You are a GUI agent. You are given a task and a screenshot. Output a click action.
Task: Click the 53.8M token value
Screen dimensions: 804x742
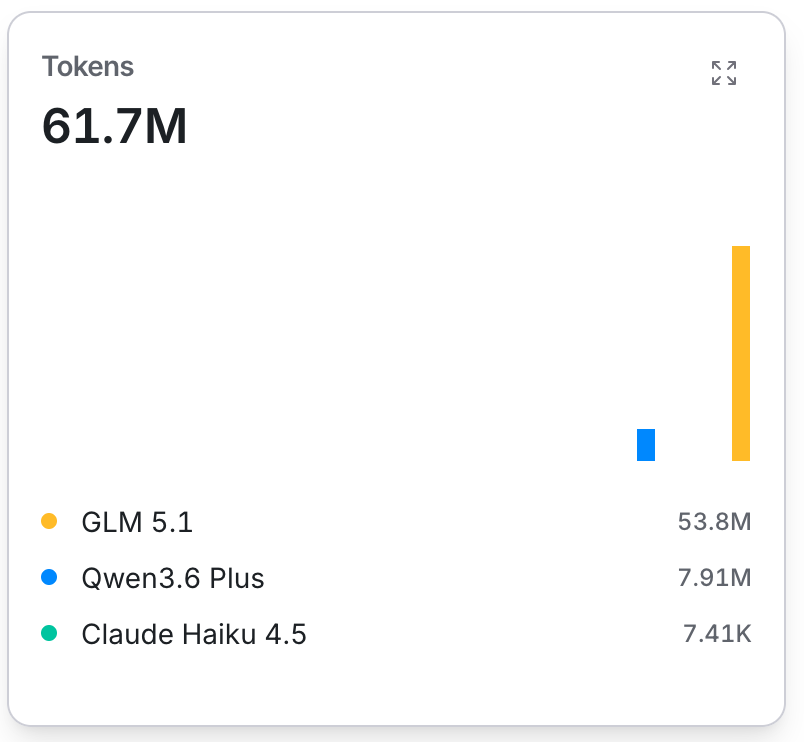714,522
